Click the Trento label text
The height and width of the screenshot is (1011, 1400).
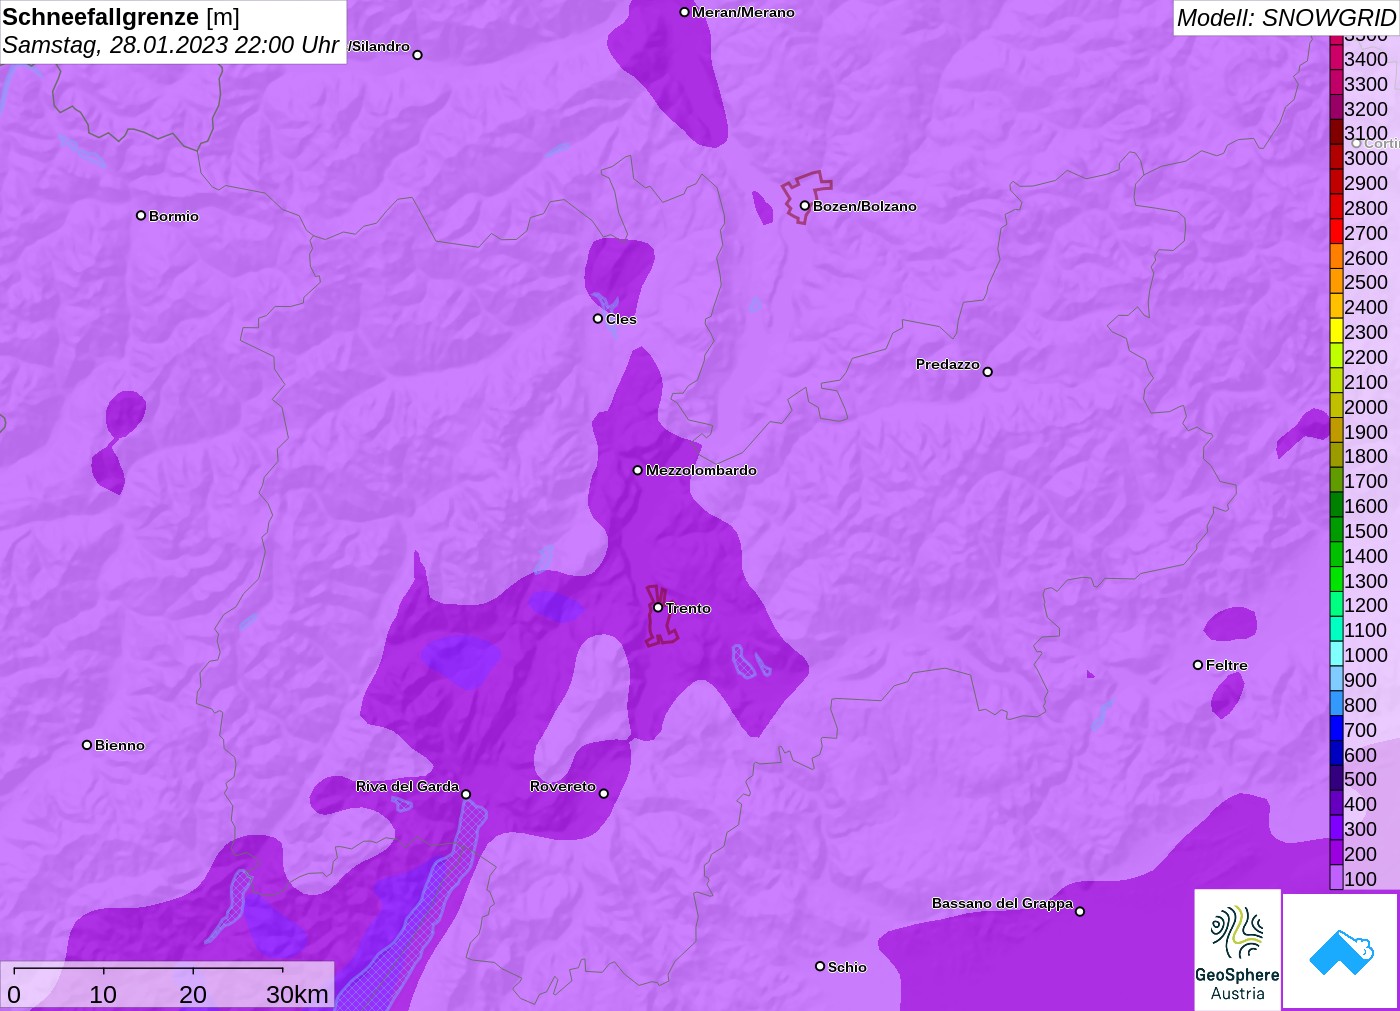(688, 608)
